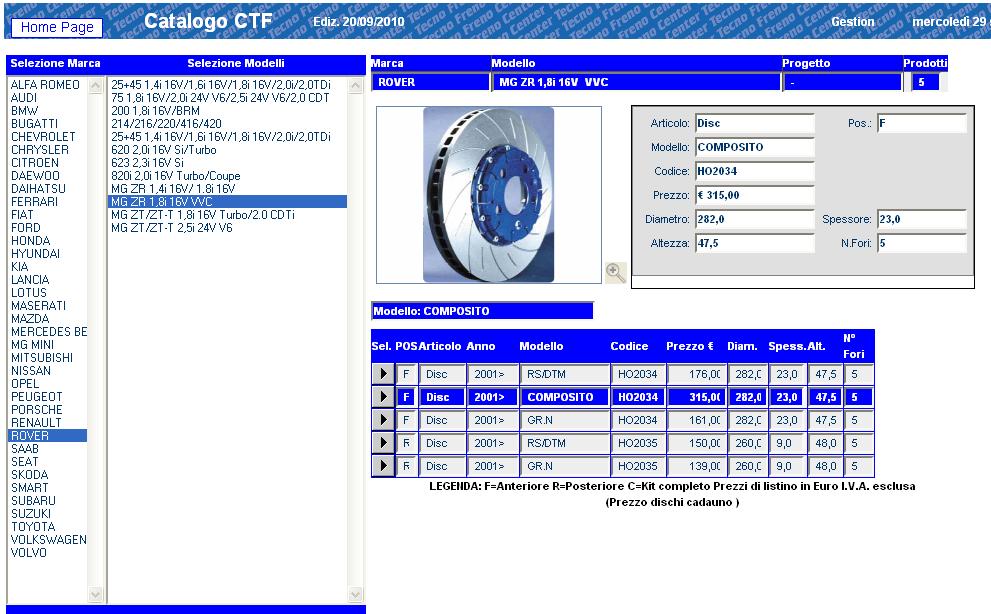Select MG MINI brand
Image resolution: width=991 pixels, height=614 pixels.
pos(32,345)
